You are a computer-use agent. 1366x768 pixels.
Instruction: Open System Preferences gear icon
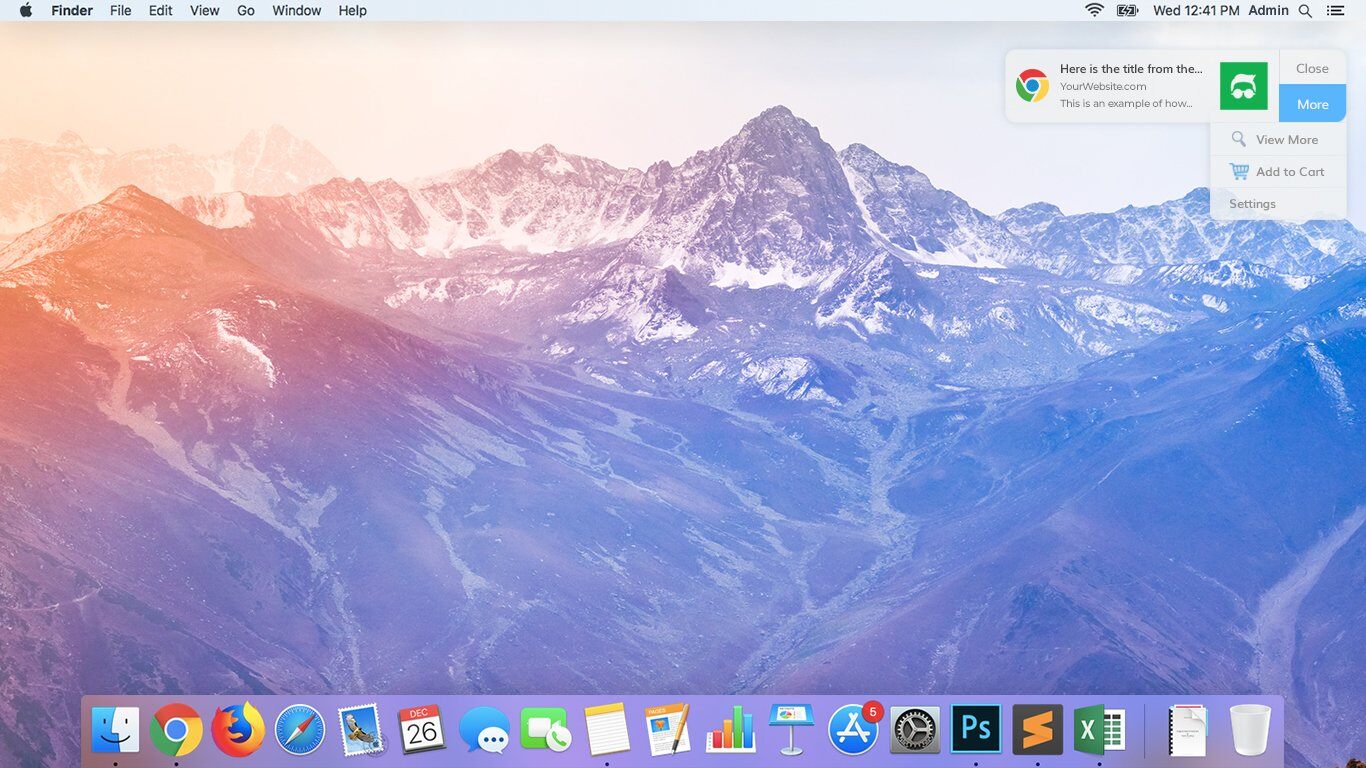pos(915,730)
